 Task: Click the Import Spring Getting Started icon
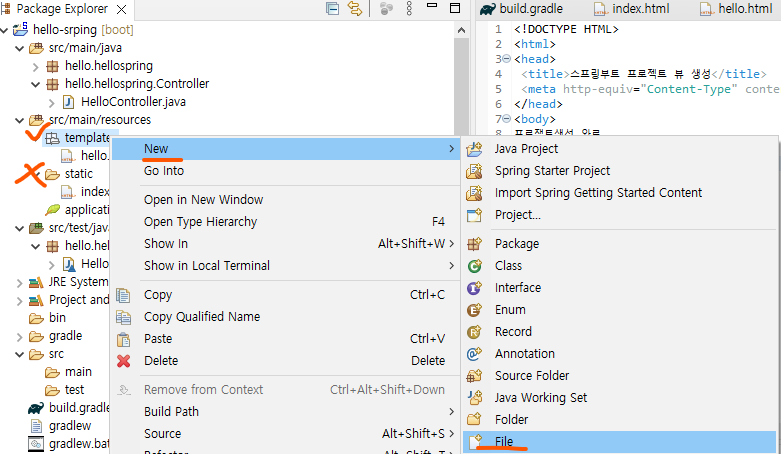point(474,193)
